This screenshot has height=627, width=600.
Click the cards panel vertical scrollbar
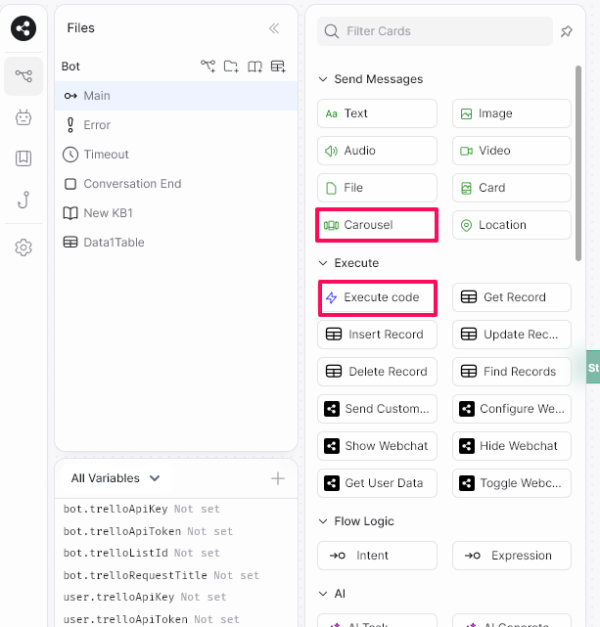578,160
